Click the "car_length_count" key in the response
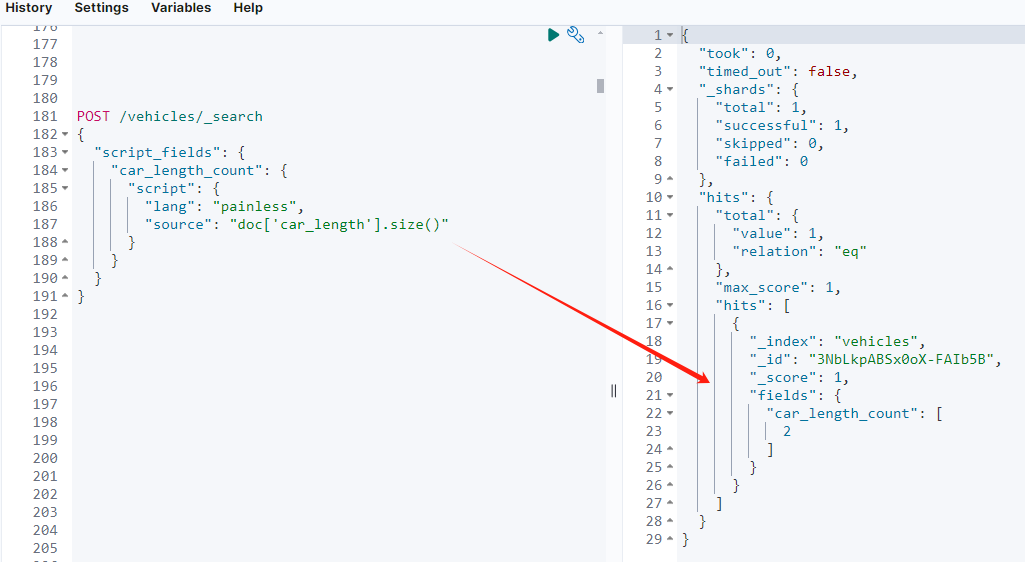1025x562 pixels. point(842,414)
